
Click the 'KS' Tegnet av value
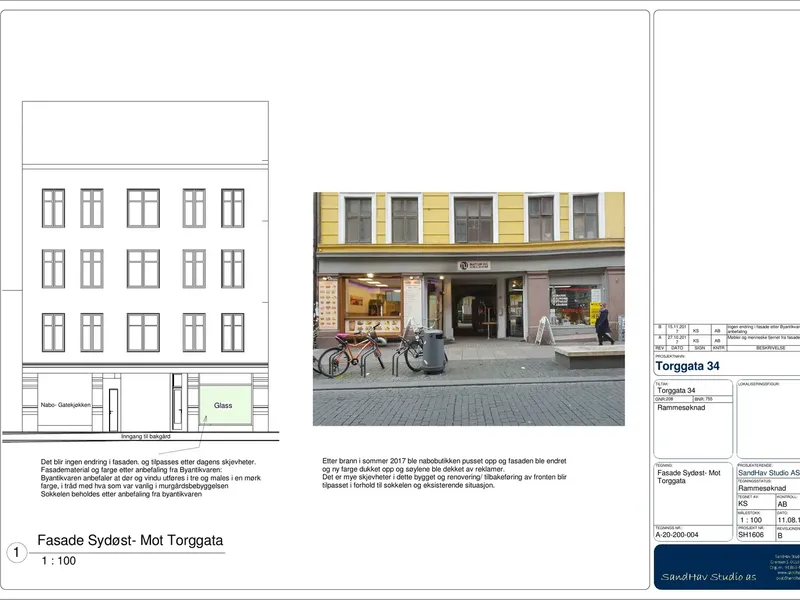(743, 504)
